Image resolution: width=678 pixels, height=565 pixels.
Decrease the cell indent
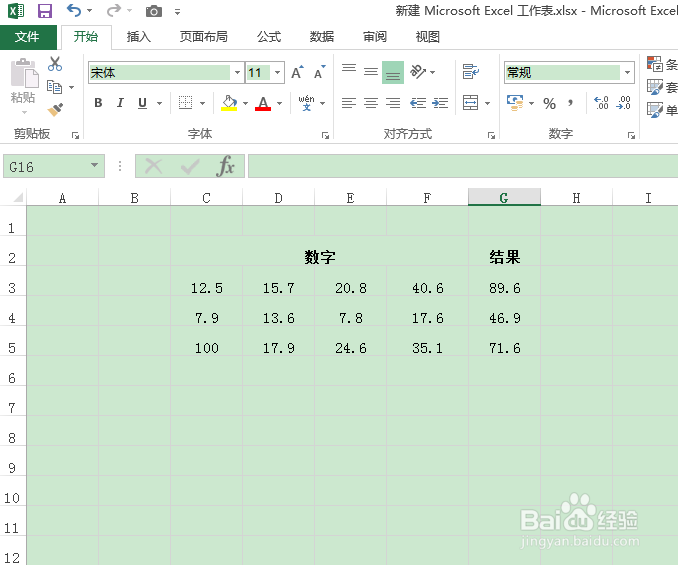click(418, 103)
